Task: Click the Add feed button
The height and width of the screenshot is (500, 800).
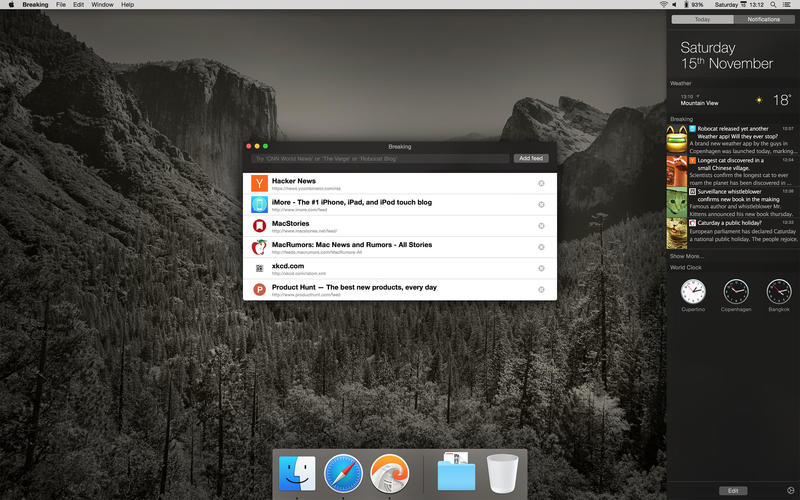Action: click(x=530, y=158)
